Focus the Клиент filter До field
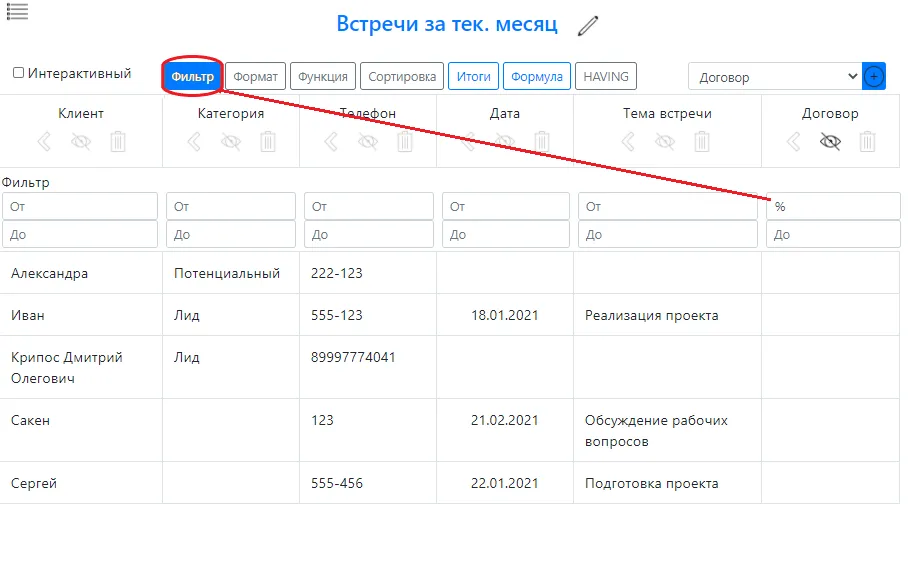The width and height of the screenshot is (922, 579). [80, 234]
